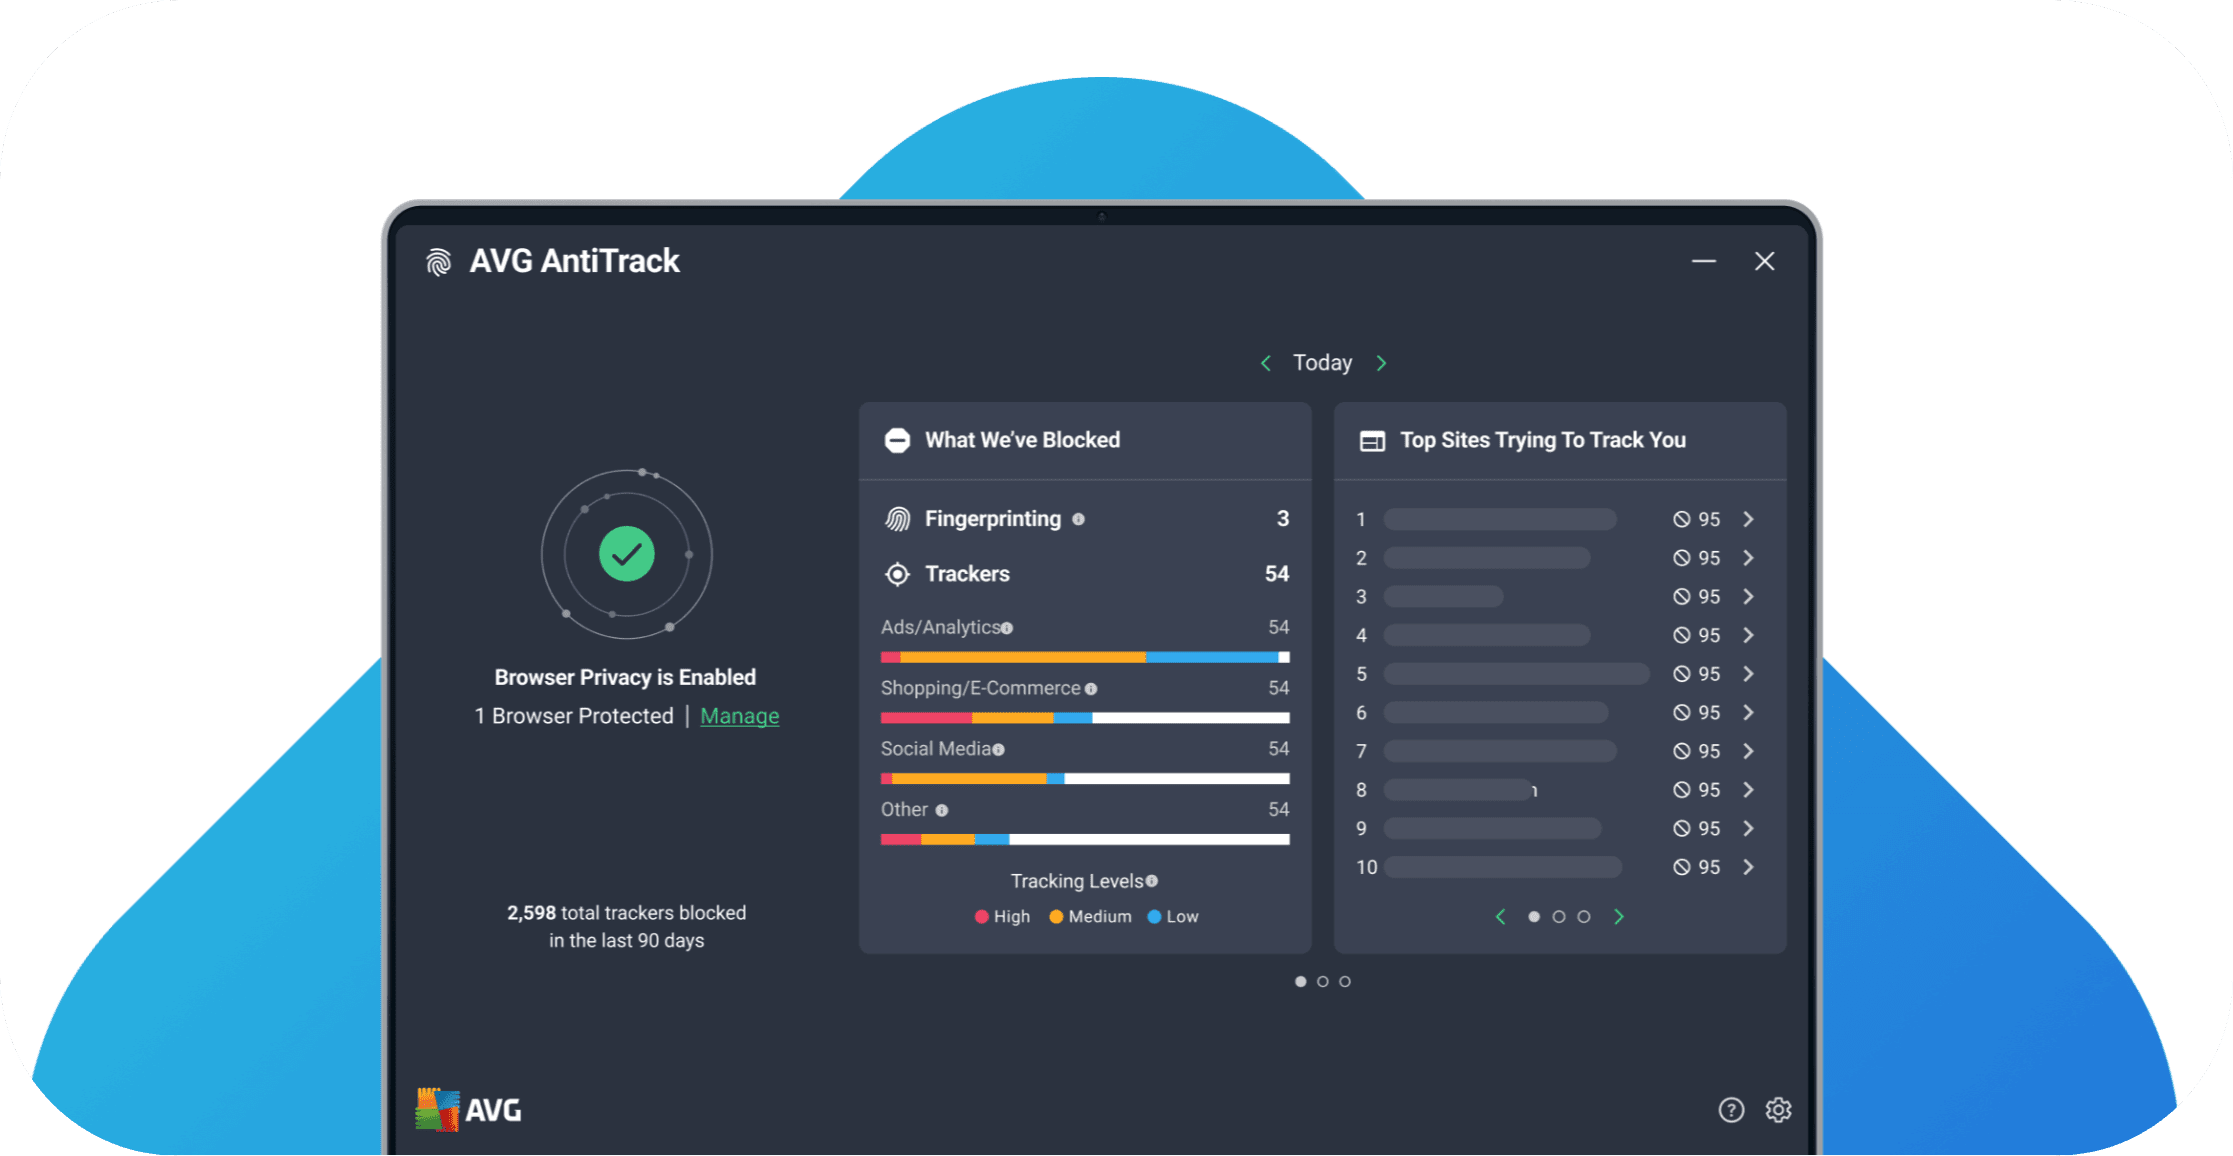The image size is (2233, 1156).
Task: Click the 'Top Sites Trying To Track You' heading
Action: pos(1543,440)
